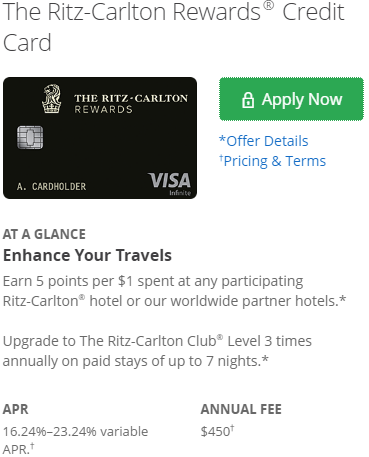Click the APR section label
369x457 pixels.
(x=15, y=409)
